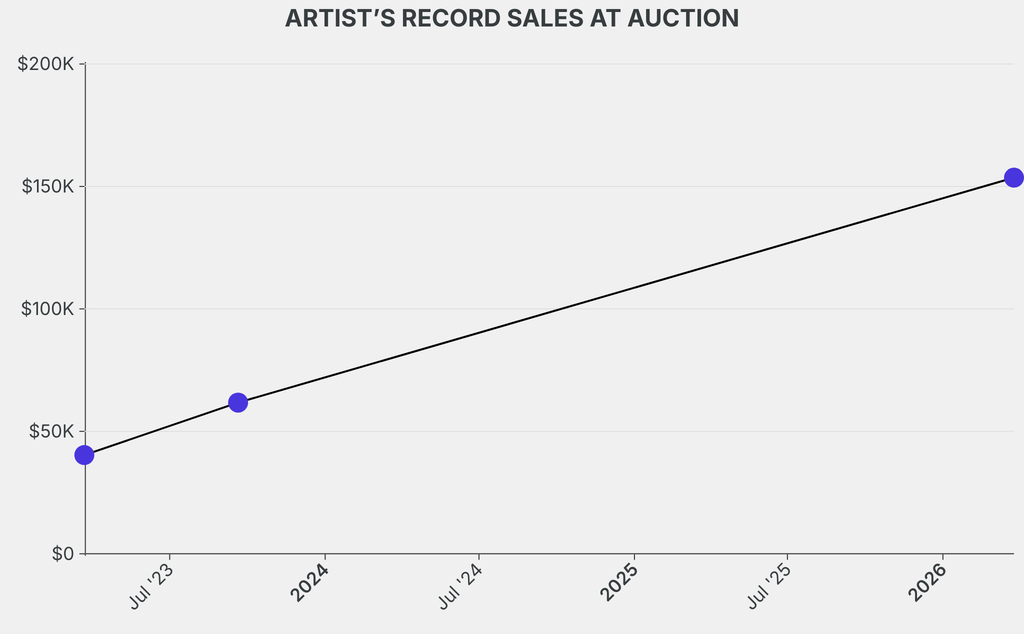Click the Jul '24 x-axis label
Screen dimensions: 1024x634
(x=462, y=586)
